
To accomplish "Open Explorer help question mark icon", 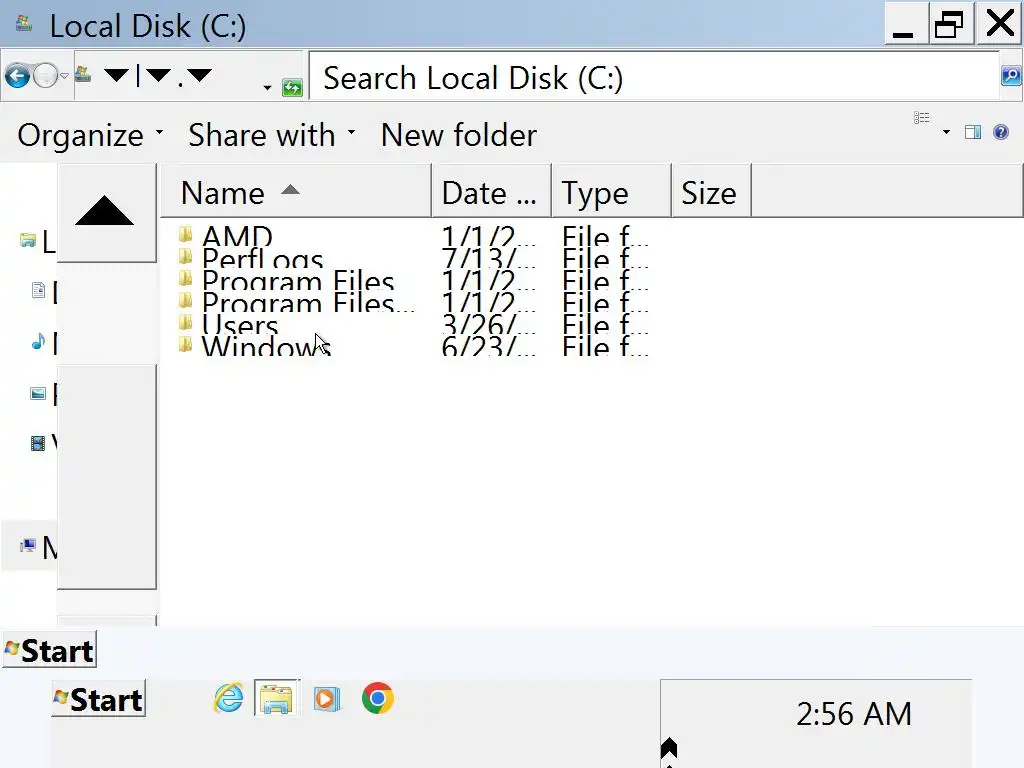I will coord(1001,132).
